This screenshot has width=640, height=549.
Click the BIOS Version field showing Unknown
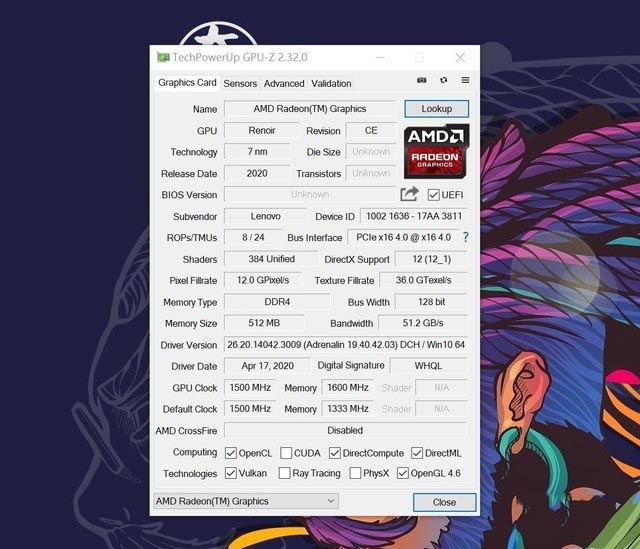tap(310, 195)
